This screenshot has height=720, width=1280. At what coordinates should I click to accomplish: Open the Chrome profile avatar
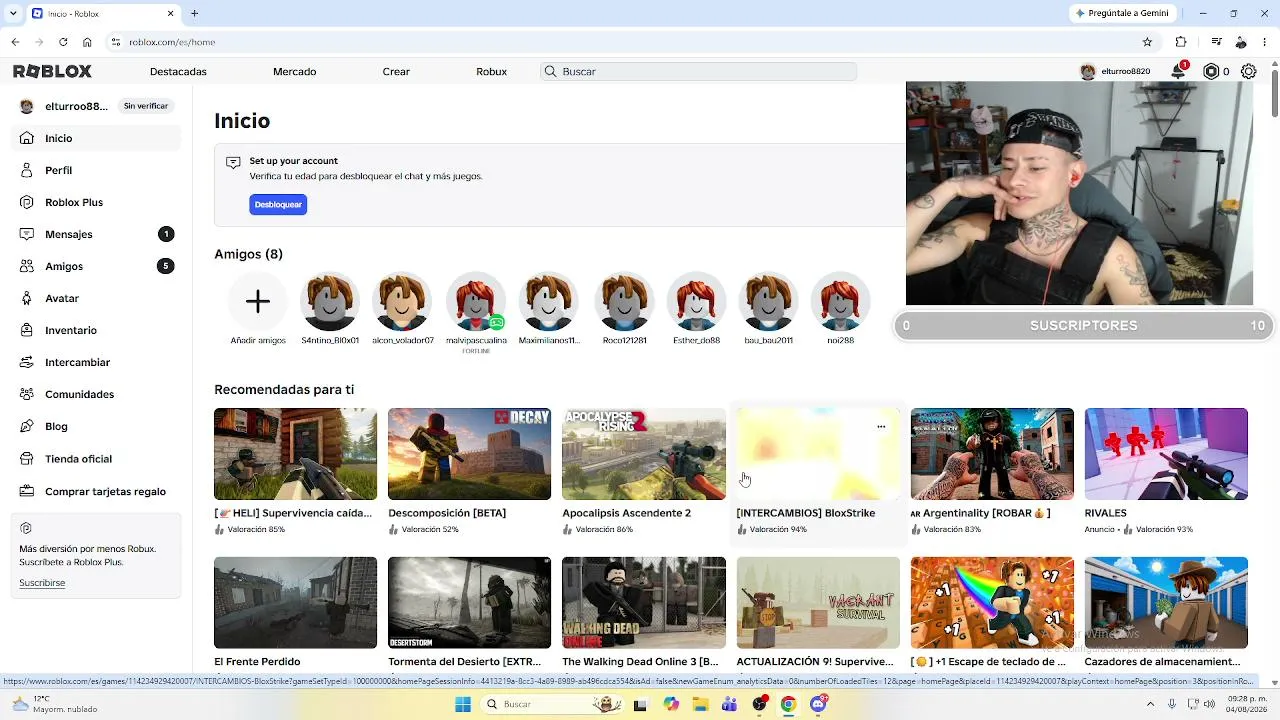1241,42
